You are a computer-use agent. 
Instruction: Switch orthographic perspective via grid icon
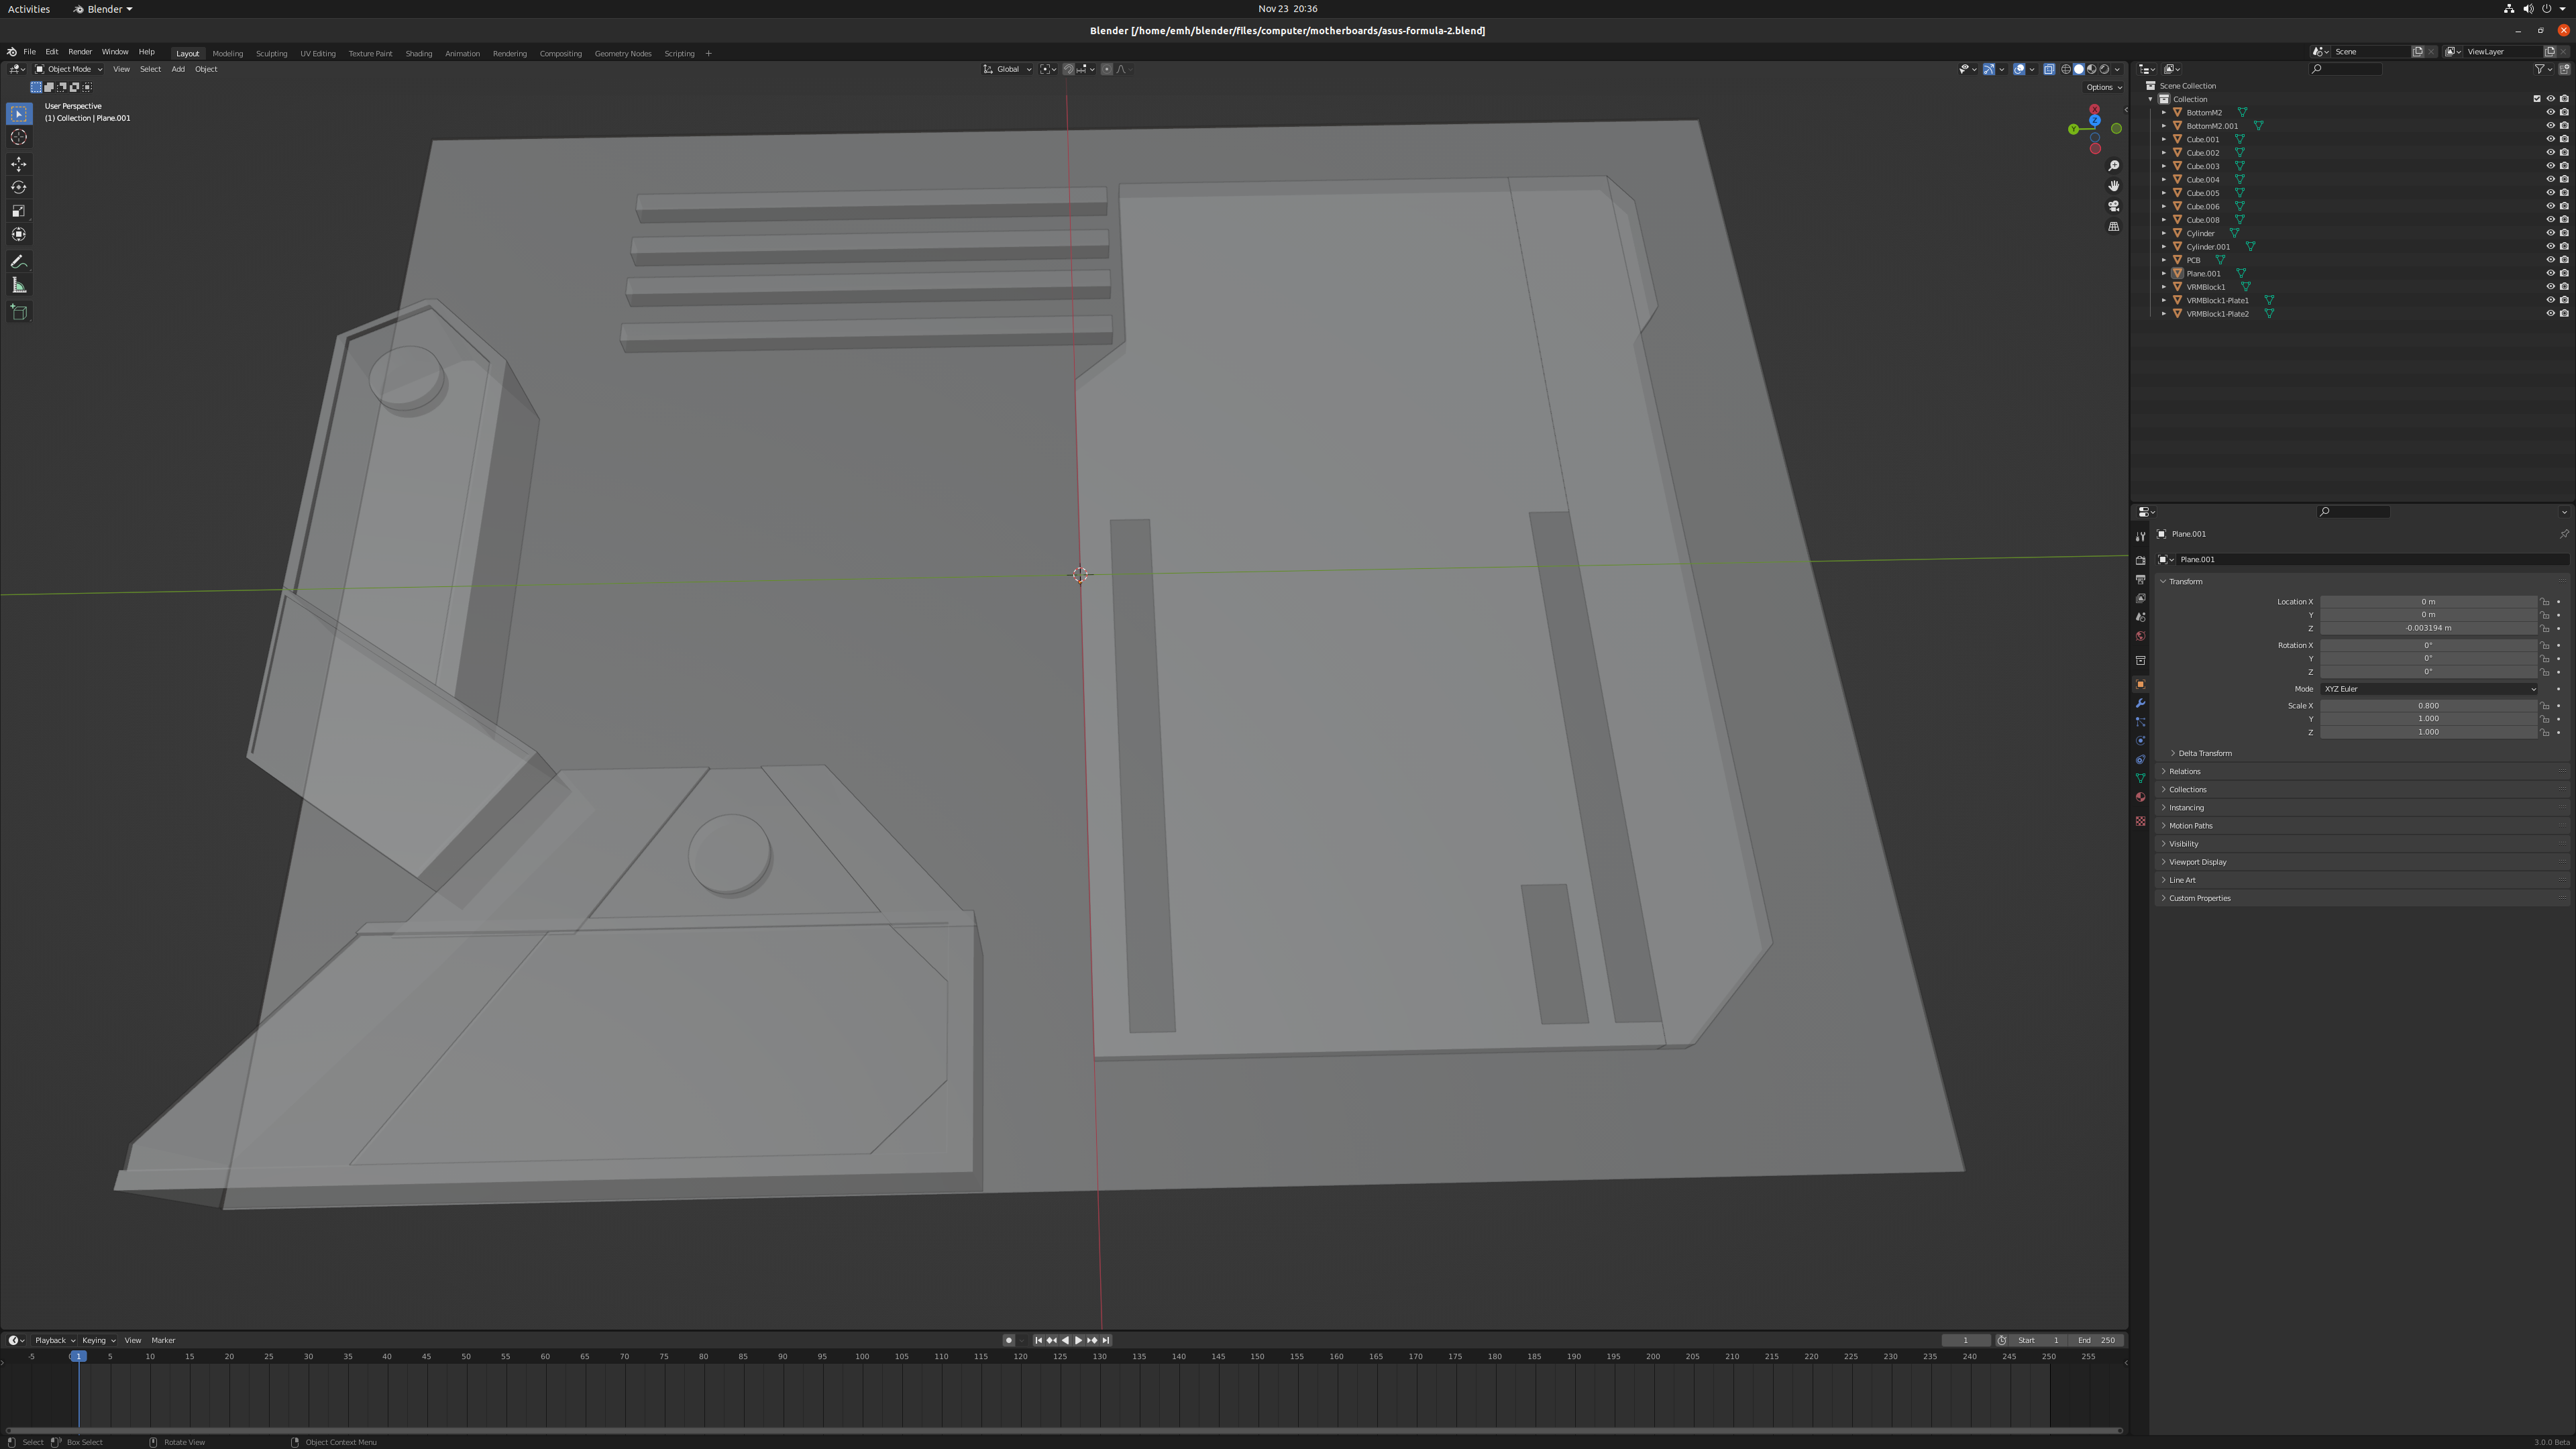(2113, 226)
